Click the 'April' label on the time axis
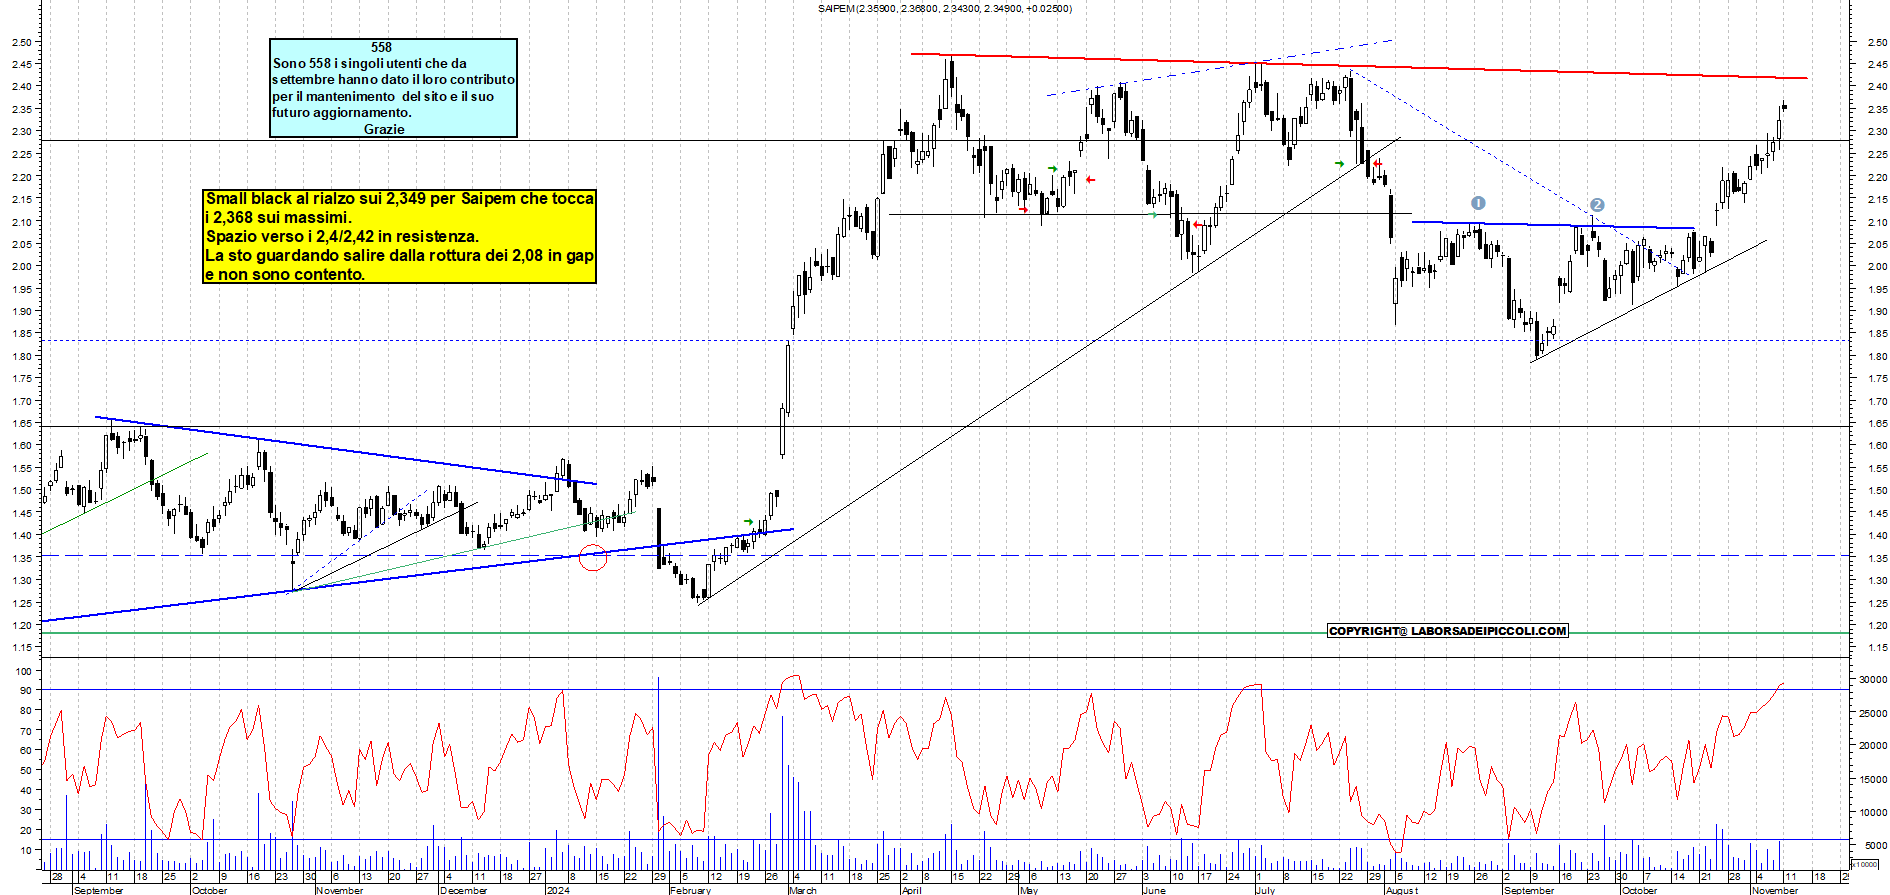The width and height of the screenshot is (1890, 895). [912, 890]
